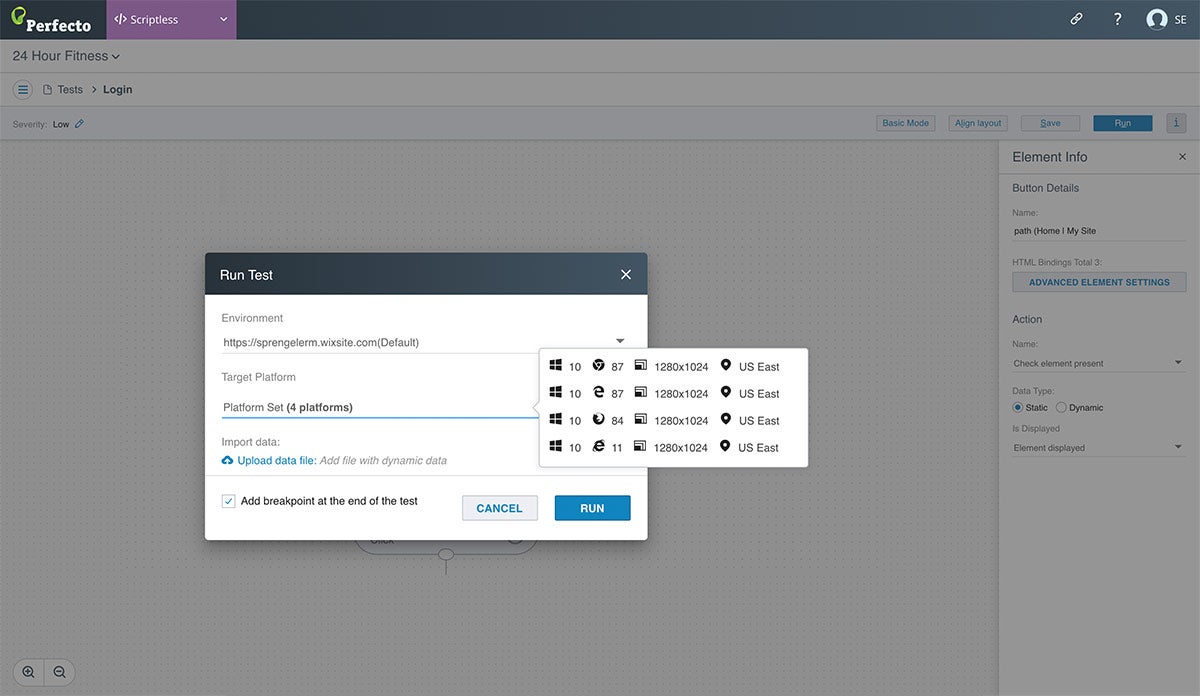Open the Is Displayed dropdown
The image size is (1200, 696).
pos(1098,447)
